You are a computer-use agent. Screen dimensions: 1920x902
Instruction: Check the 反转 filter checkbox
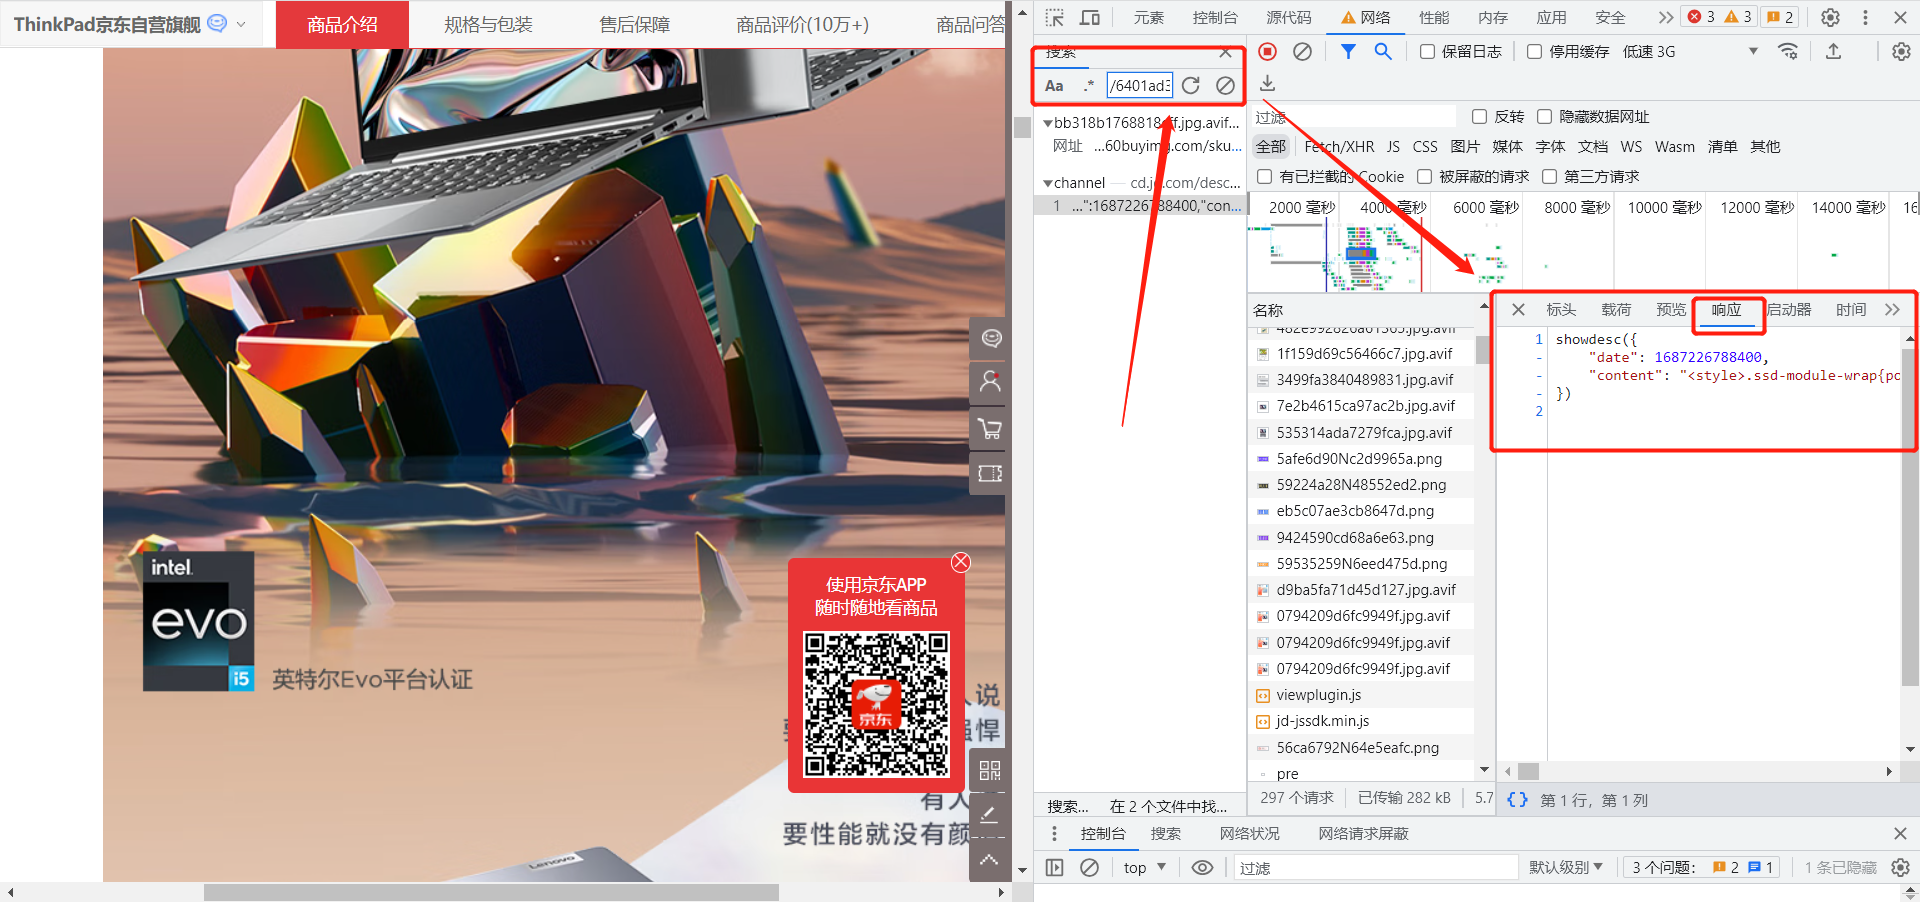[x=1480, y=116]
